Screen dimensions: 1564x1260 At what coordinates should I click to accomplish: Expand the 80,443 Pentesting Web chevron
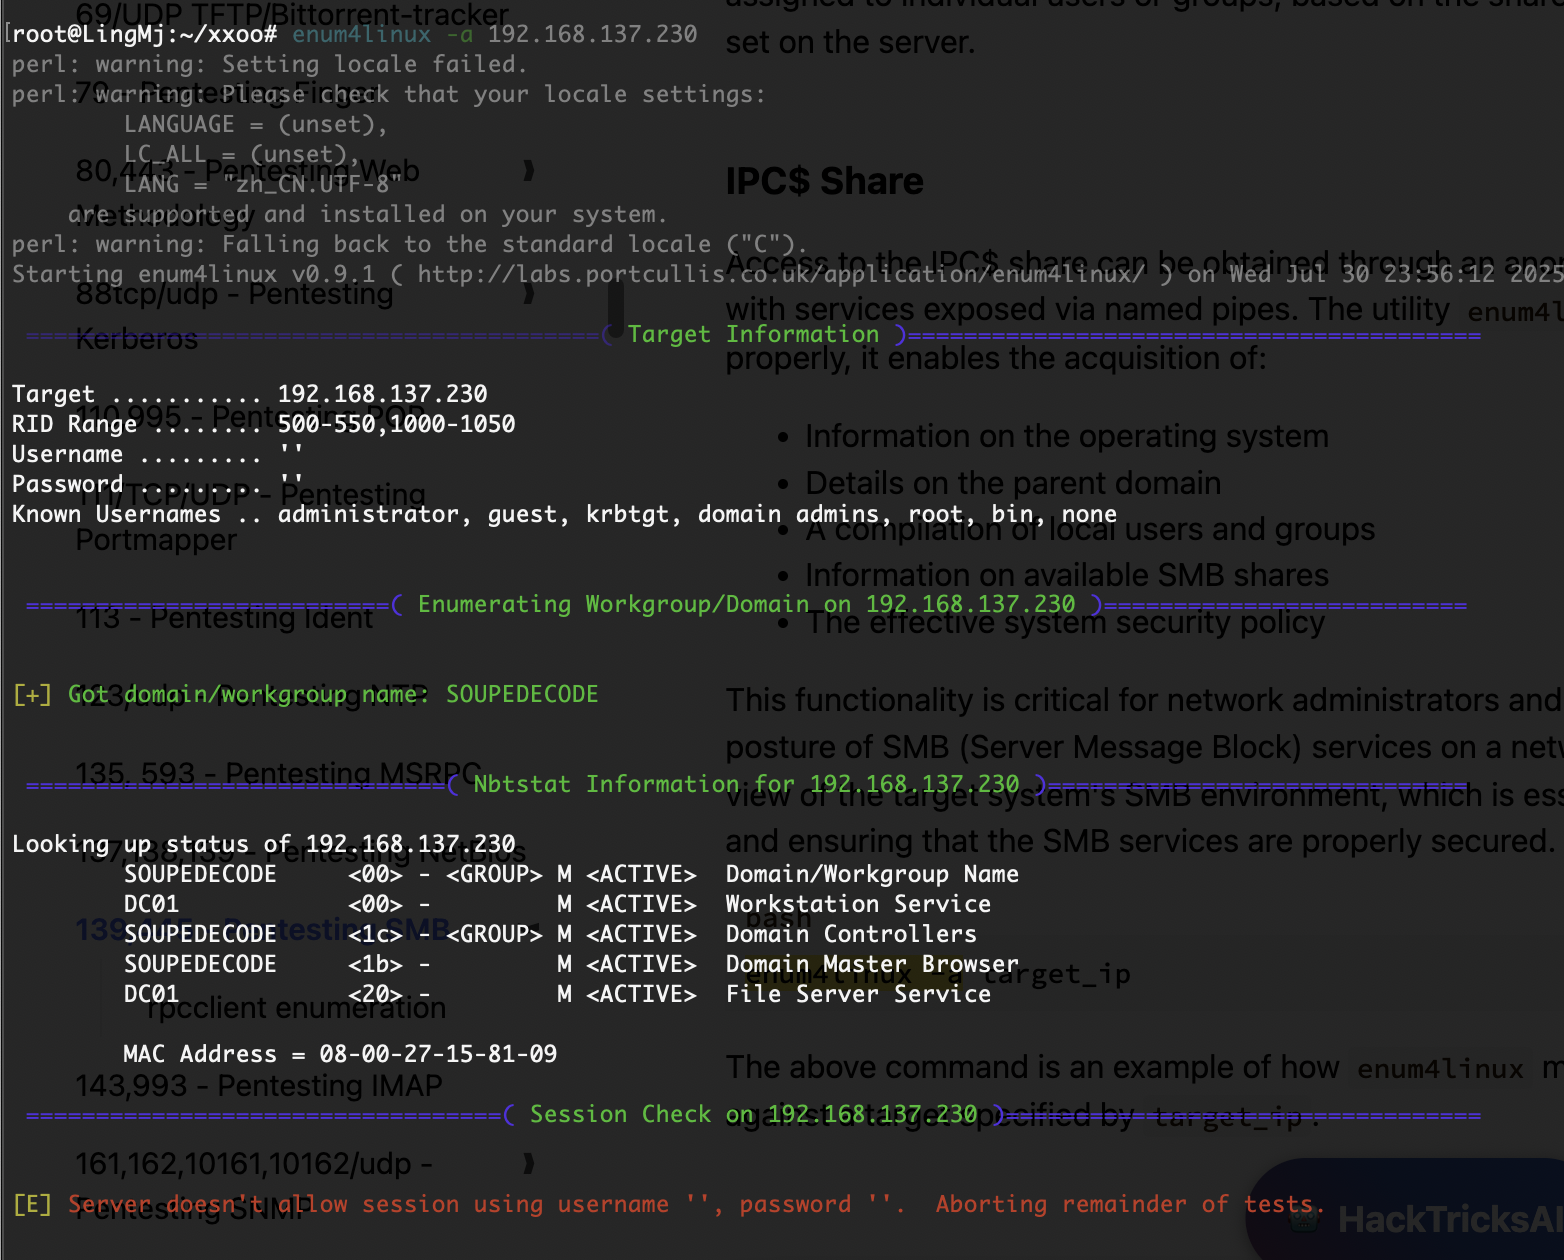(528, 171)
